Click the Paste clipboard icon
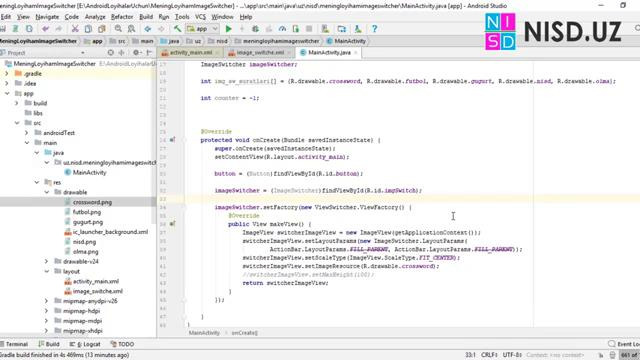The height and width of the screenshot is (360, 640). pyautogui.click(x=102, y=29)
